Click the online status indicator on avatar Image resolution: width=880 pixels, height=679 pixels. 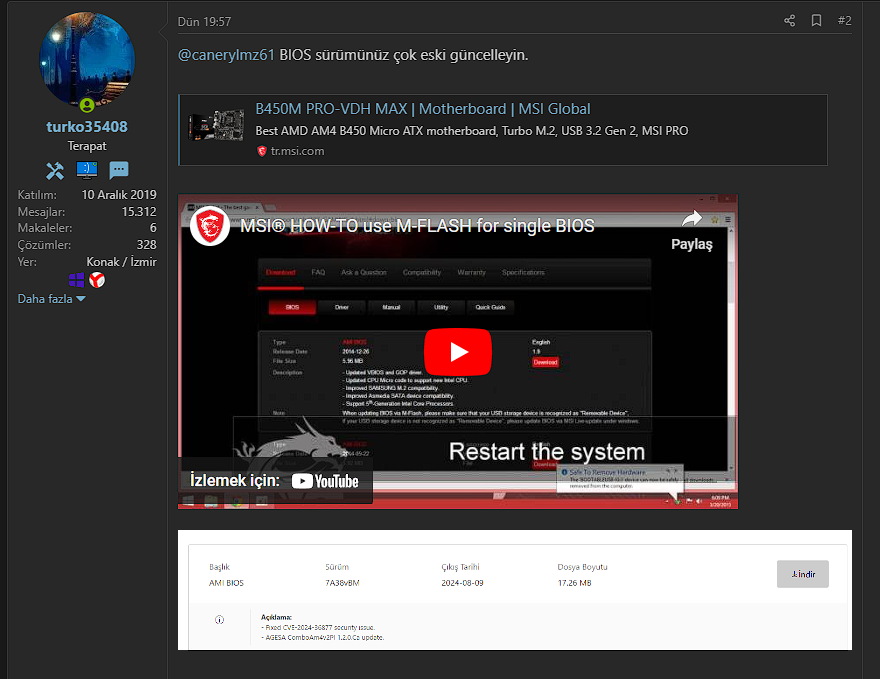(x=87, y=105)
